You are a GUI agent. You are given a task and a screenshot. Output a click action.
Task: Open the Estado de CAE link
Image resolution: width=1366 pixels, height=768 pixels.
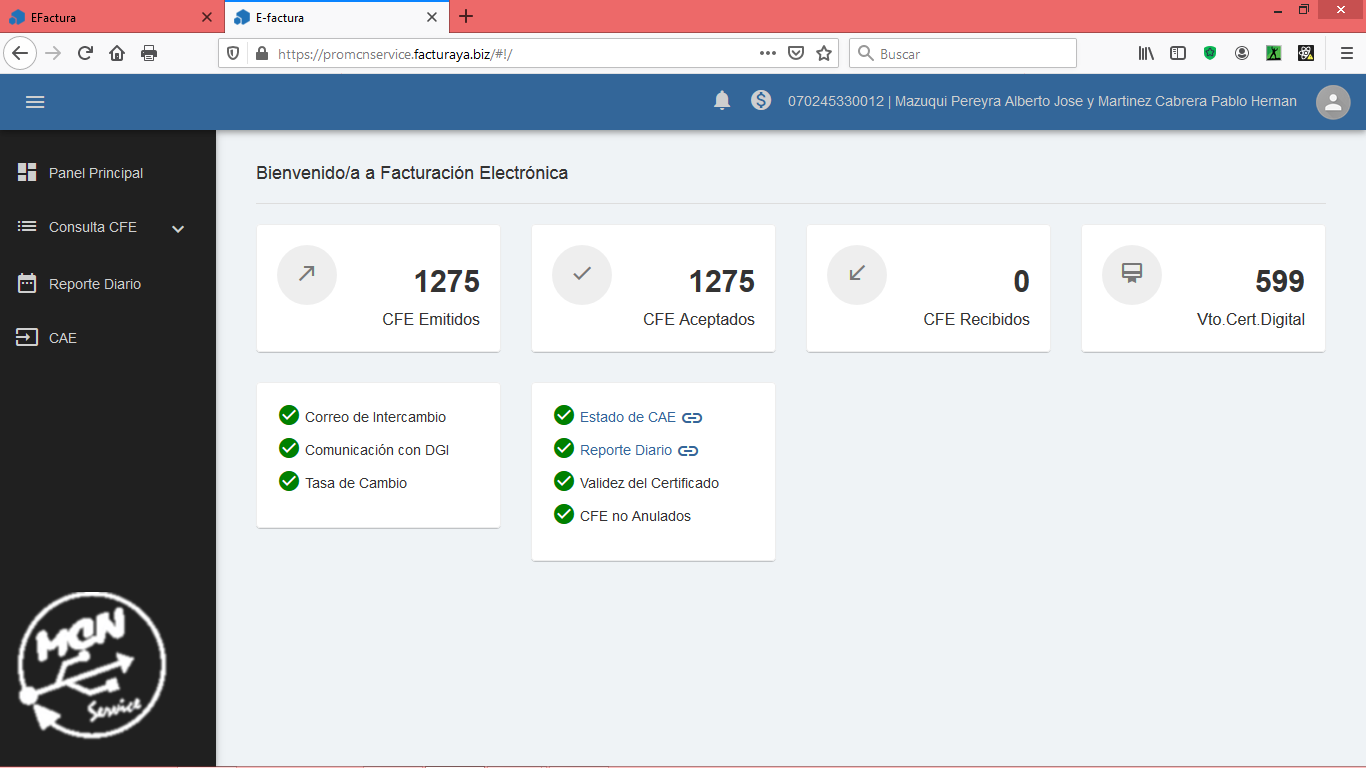coord(627,417)
